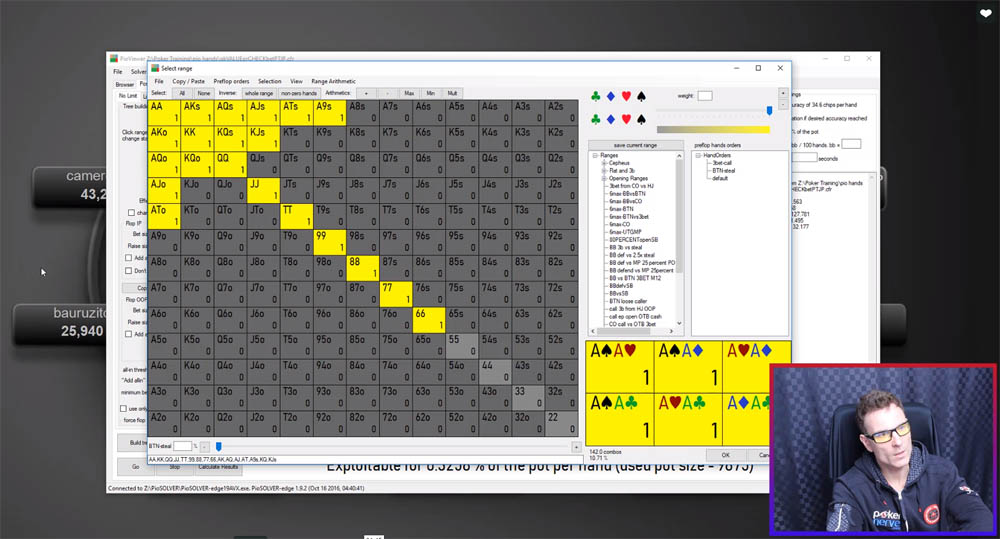Image resolution: width=1000 pixels, height=539 pixels.
Task: Click the minus button left of bottom slider
Action: (x=205, y=447)
